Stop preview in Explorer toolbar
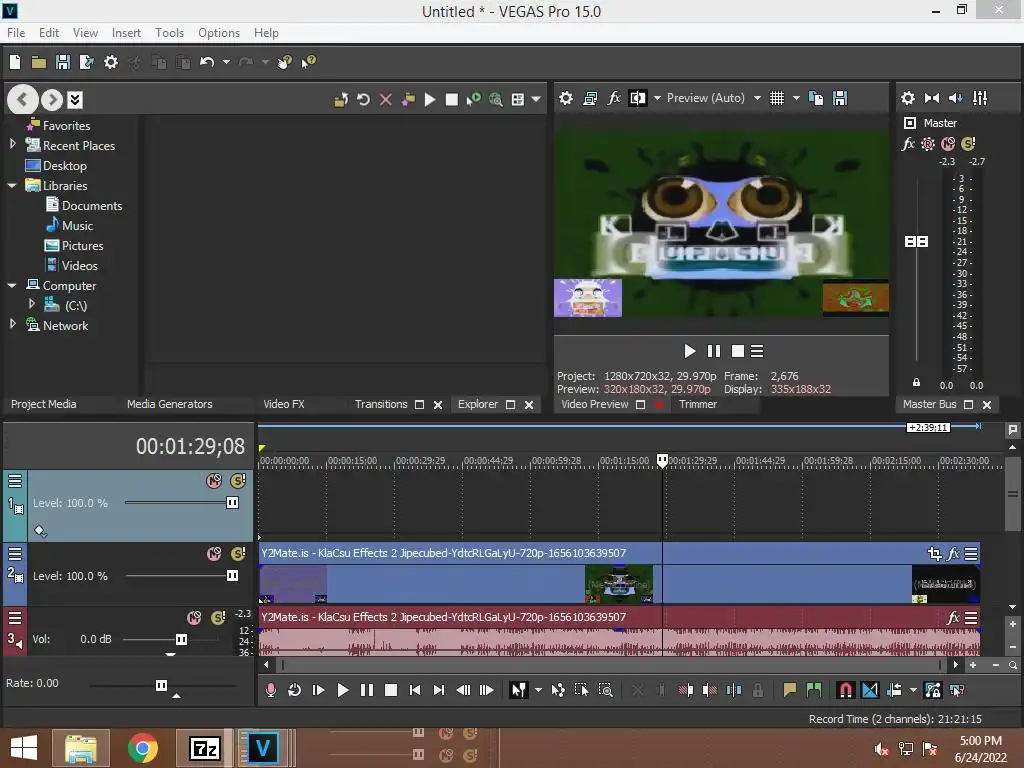Viewport: 1024px width, 768px height. click(x=451, y=99)
